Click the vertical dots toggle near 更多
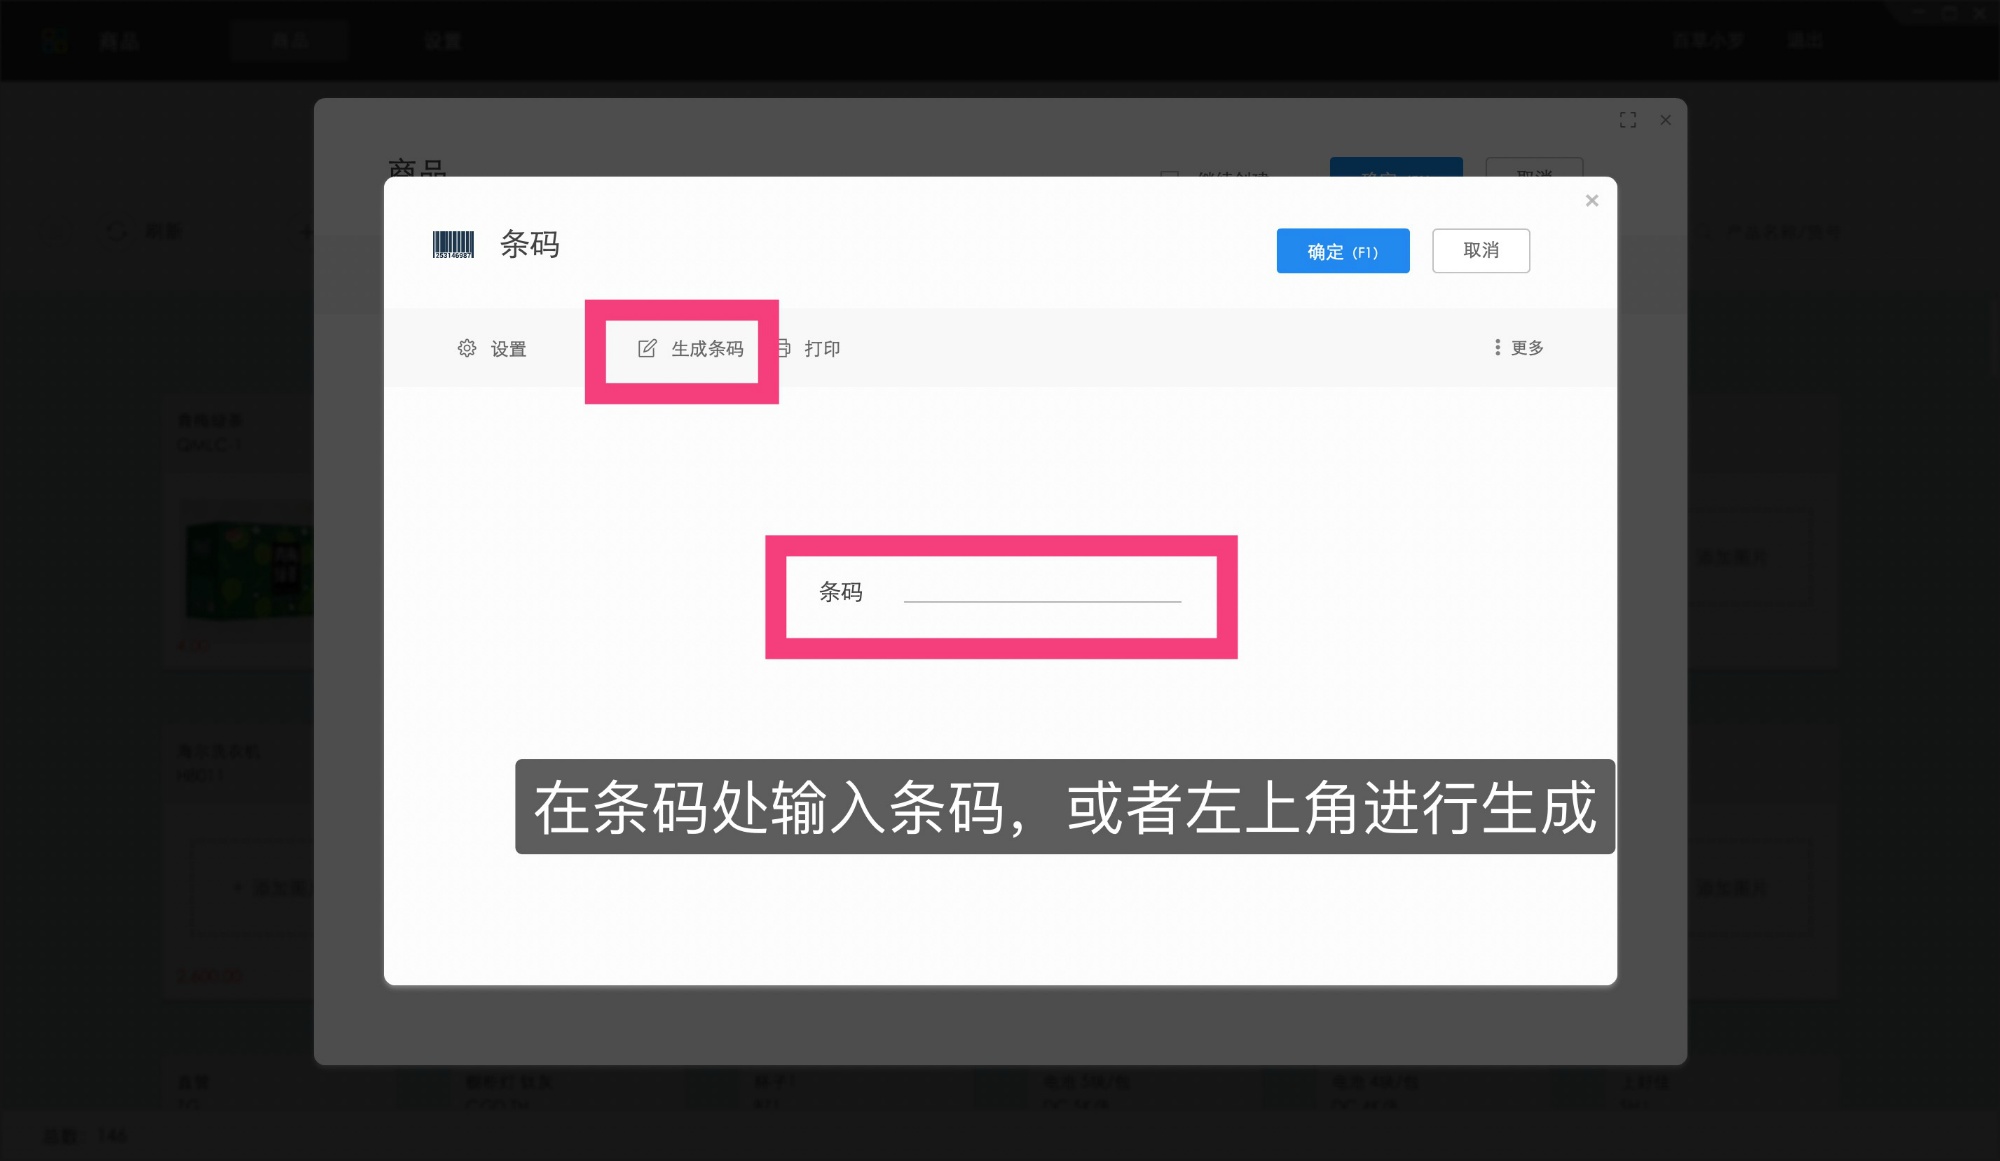Viewport: 2000px width, 1161px height. point(1496,348)
